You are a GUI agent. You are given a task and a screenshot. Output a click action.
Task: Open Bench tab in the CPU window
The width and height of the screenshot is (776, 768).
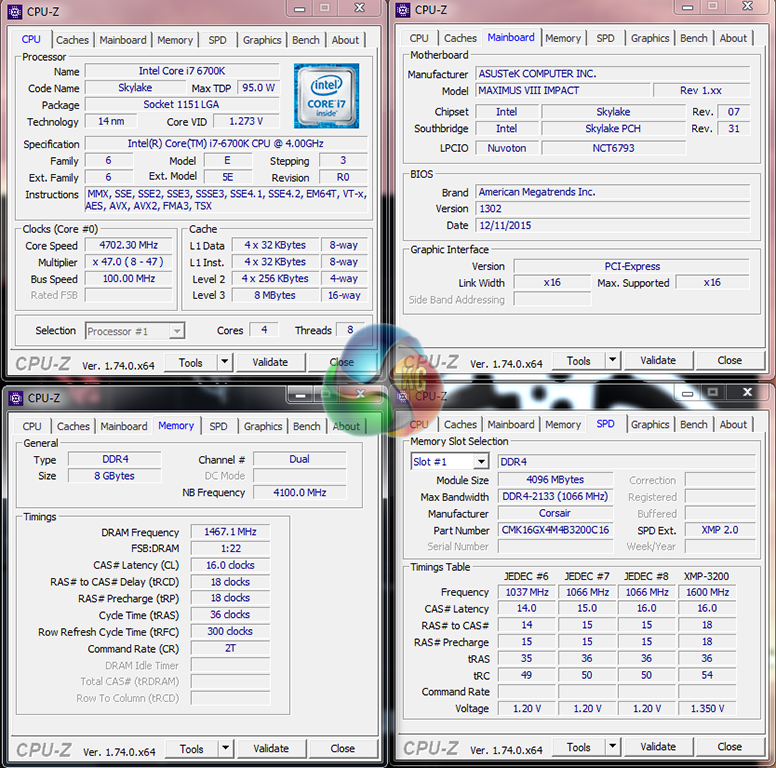click(305, 40)
